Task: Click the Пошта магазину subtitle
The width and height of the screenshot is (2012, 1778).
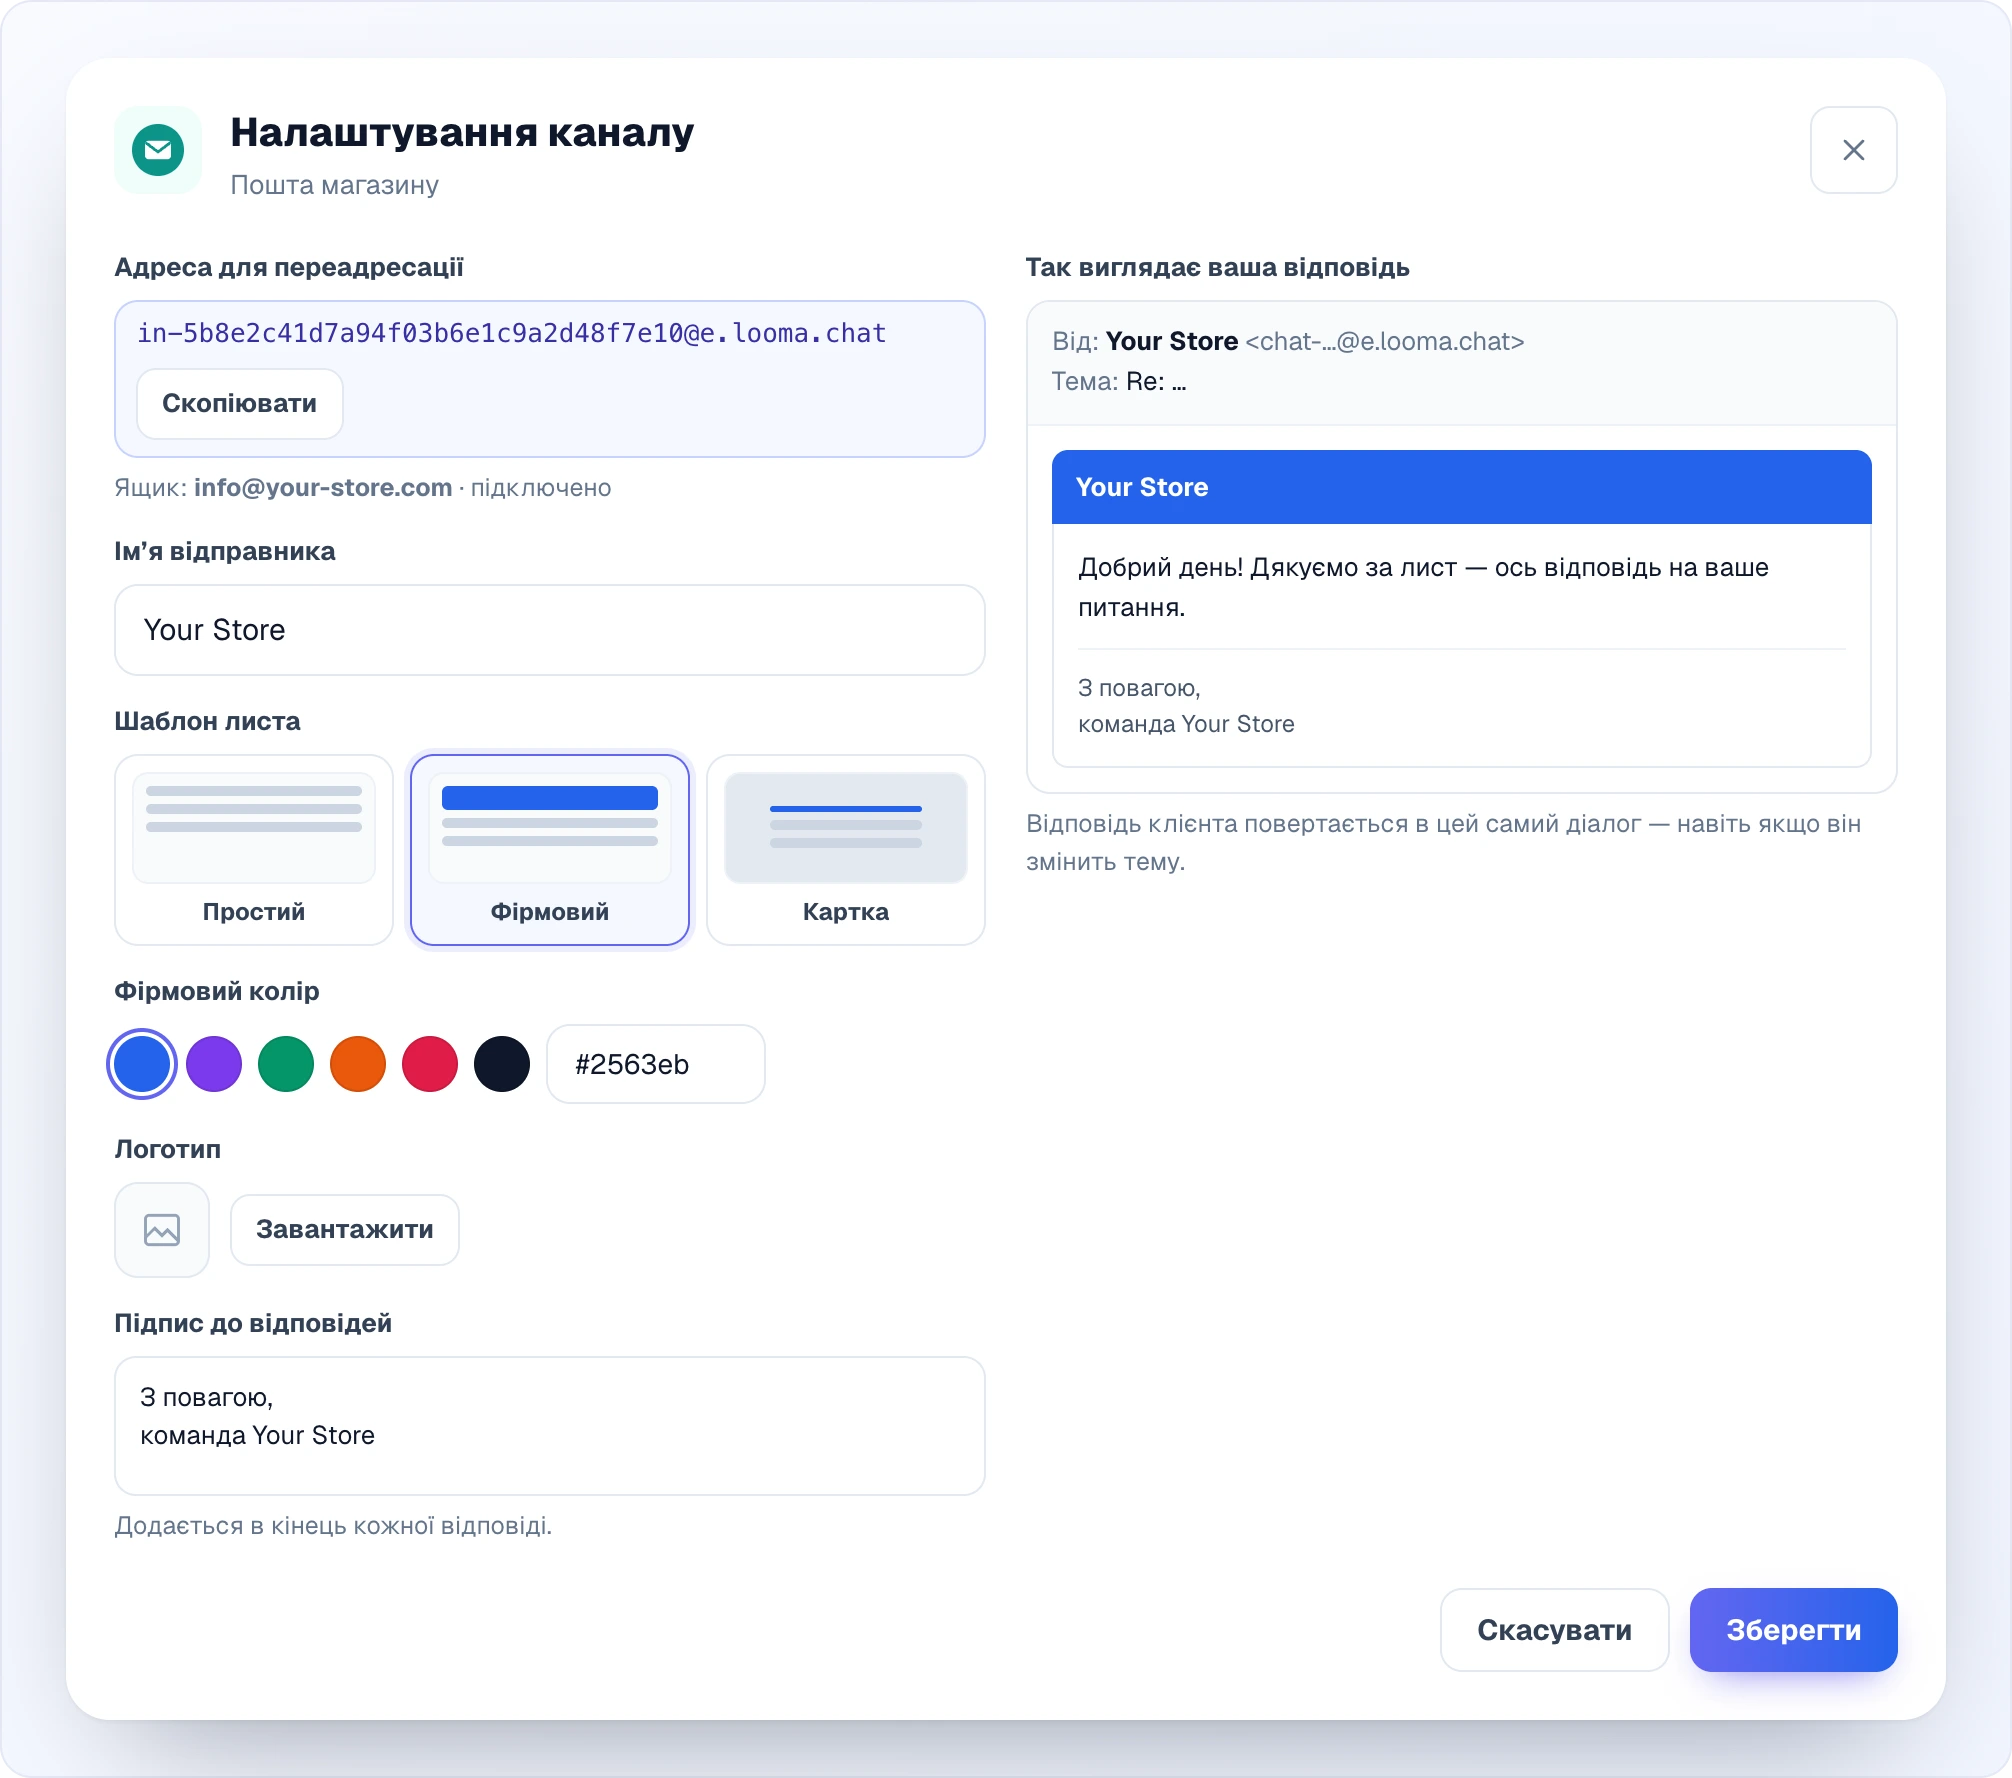Action: 335,185
